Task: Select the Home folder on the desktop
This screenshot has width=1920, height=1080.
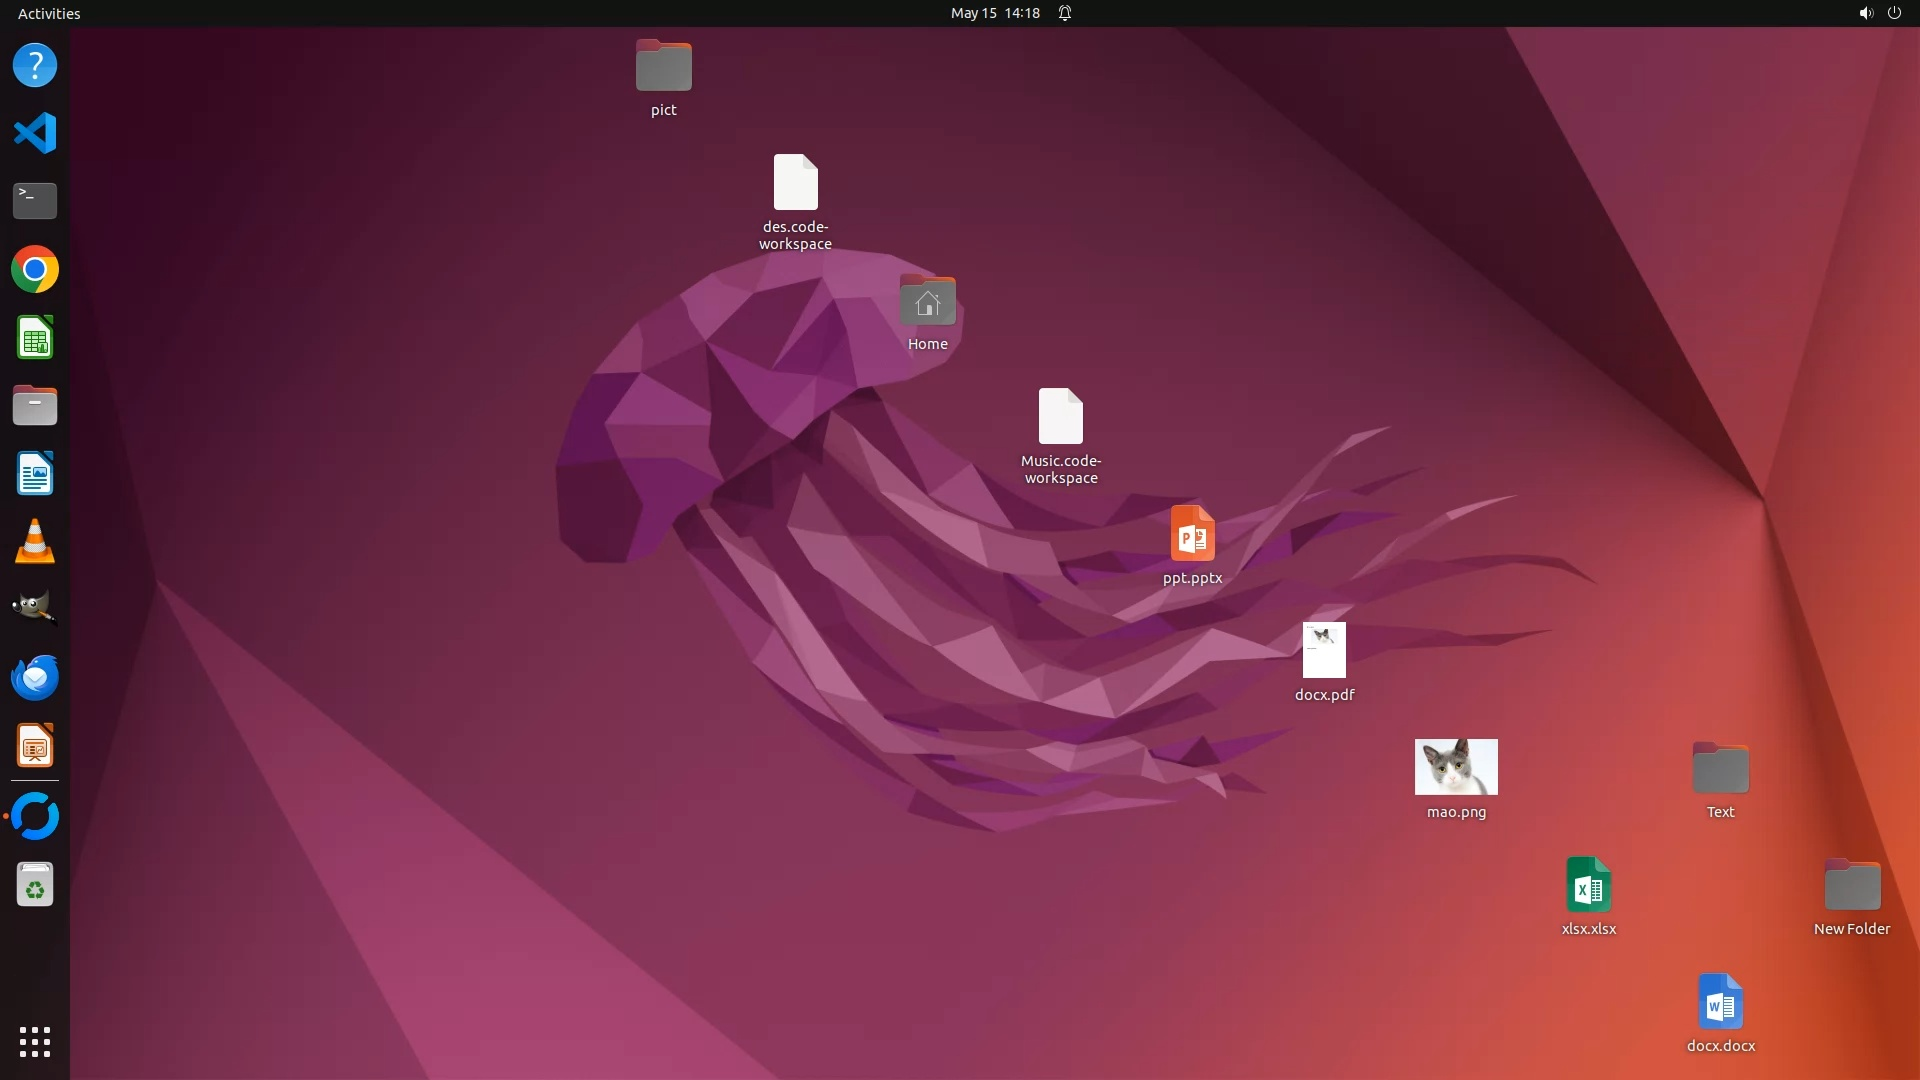Action: pyautogui.click(x=927, y=301)
